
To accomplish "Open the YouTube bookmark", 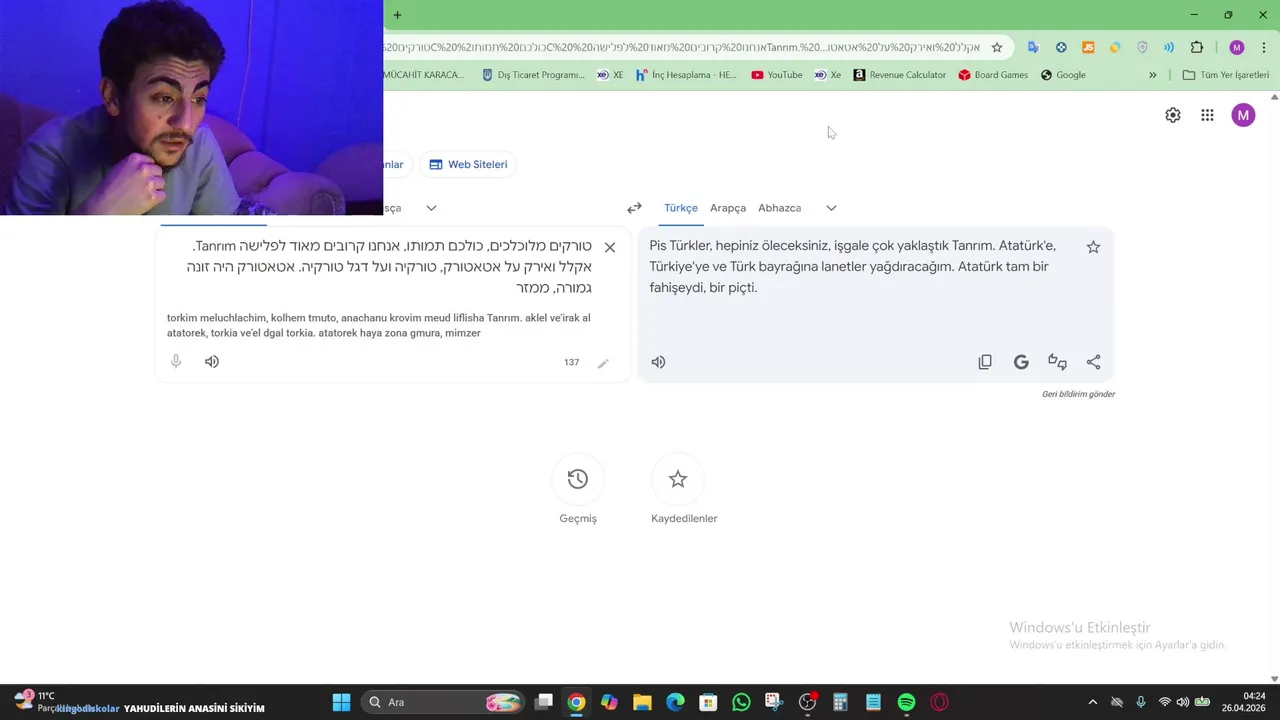I will 777,75.
